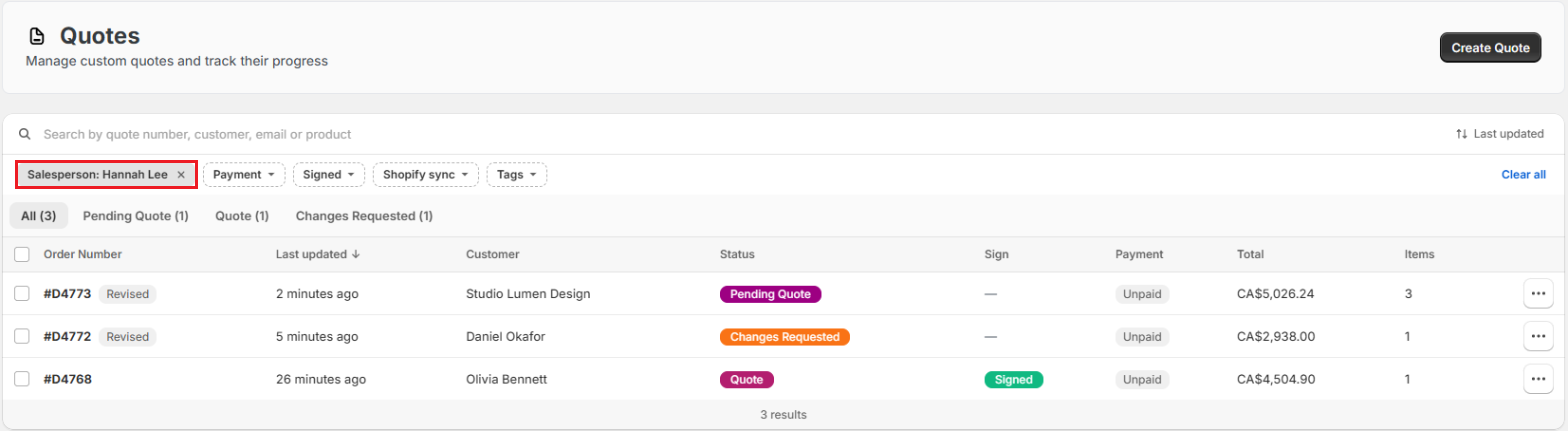
Task: Click the Quote status badge for Olivia Bennett
Action: click(x=747, y=379)
